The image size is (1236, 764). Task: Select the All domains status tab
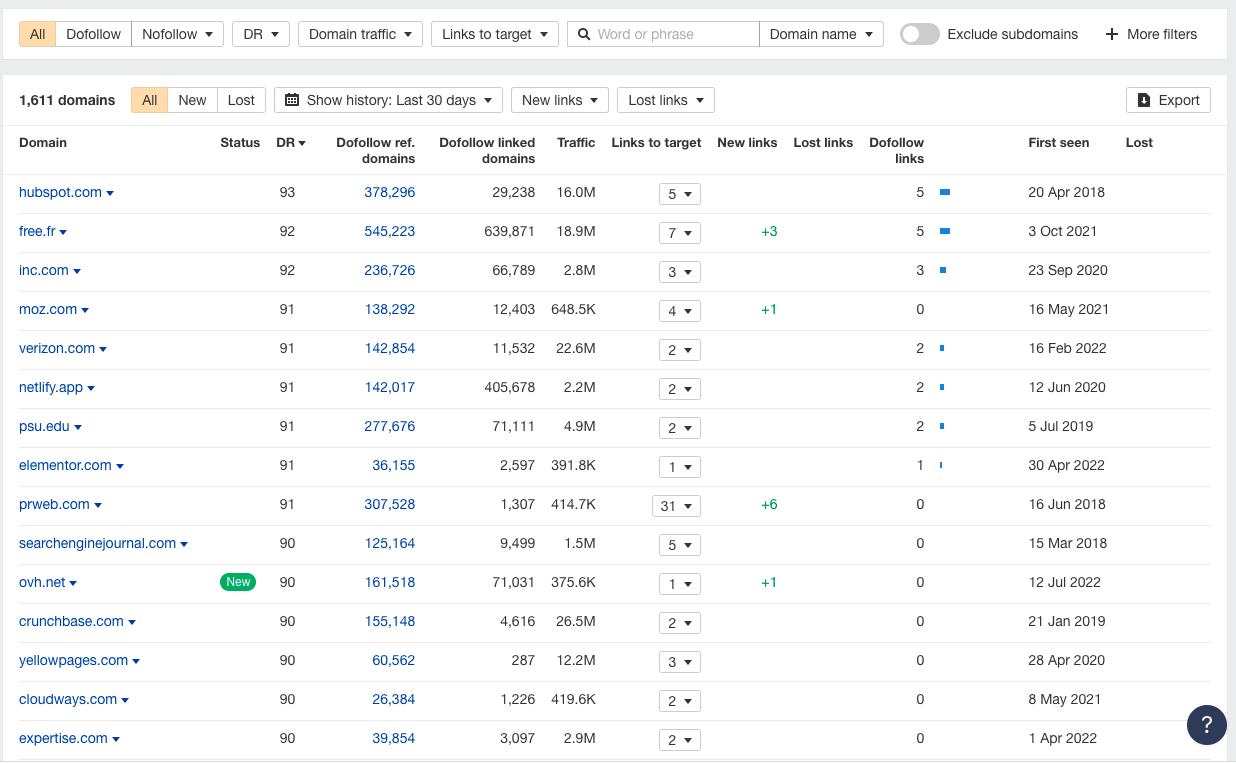(149, 100)
